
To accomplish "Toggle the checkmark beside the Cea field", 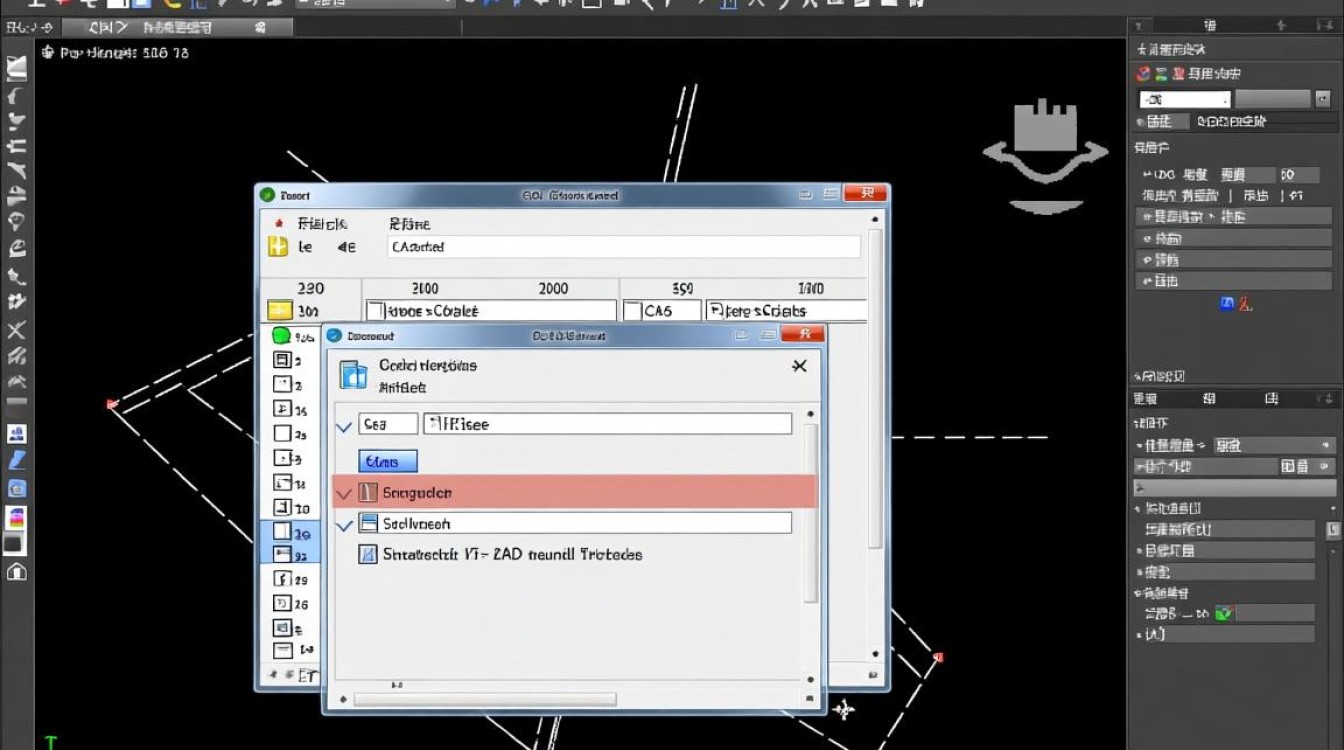I will 344,426.
